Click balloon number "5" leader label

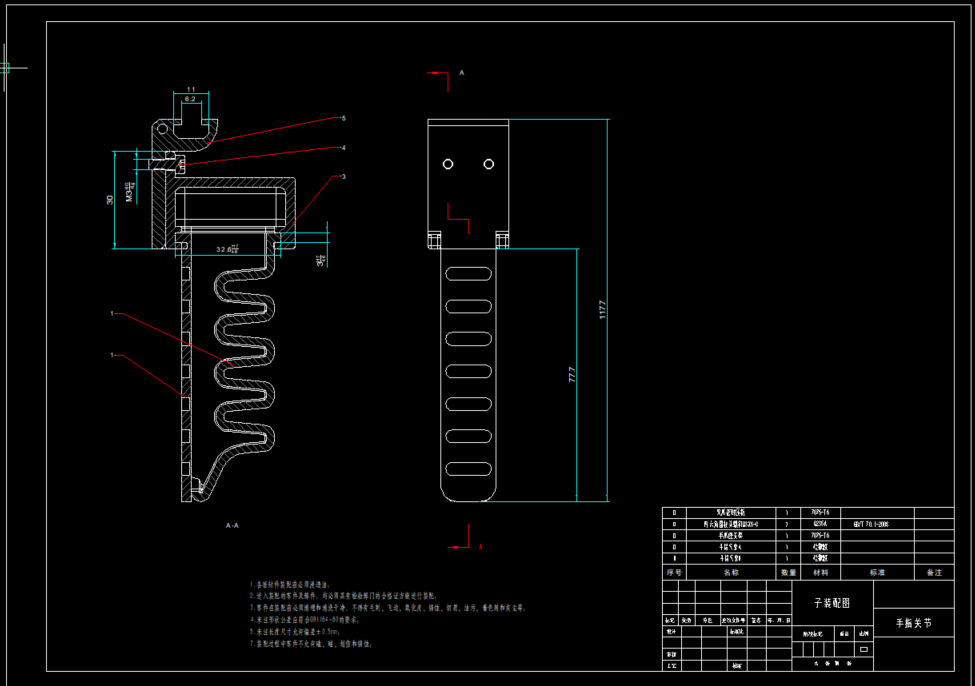pos(343,118)
